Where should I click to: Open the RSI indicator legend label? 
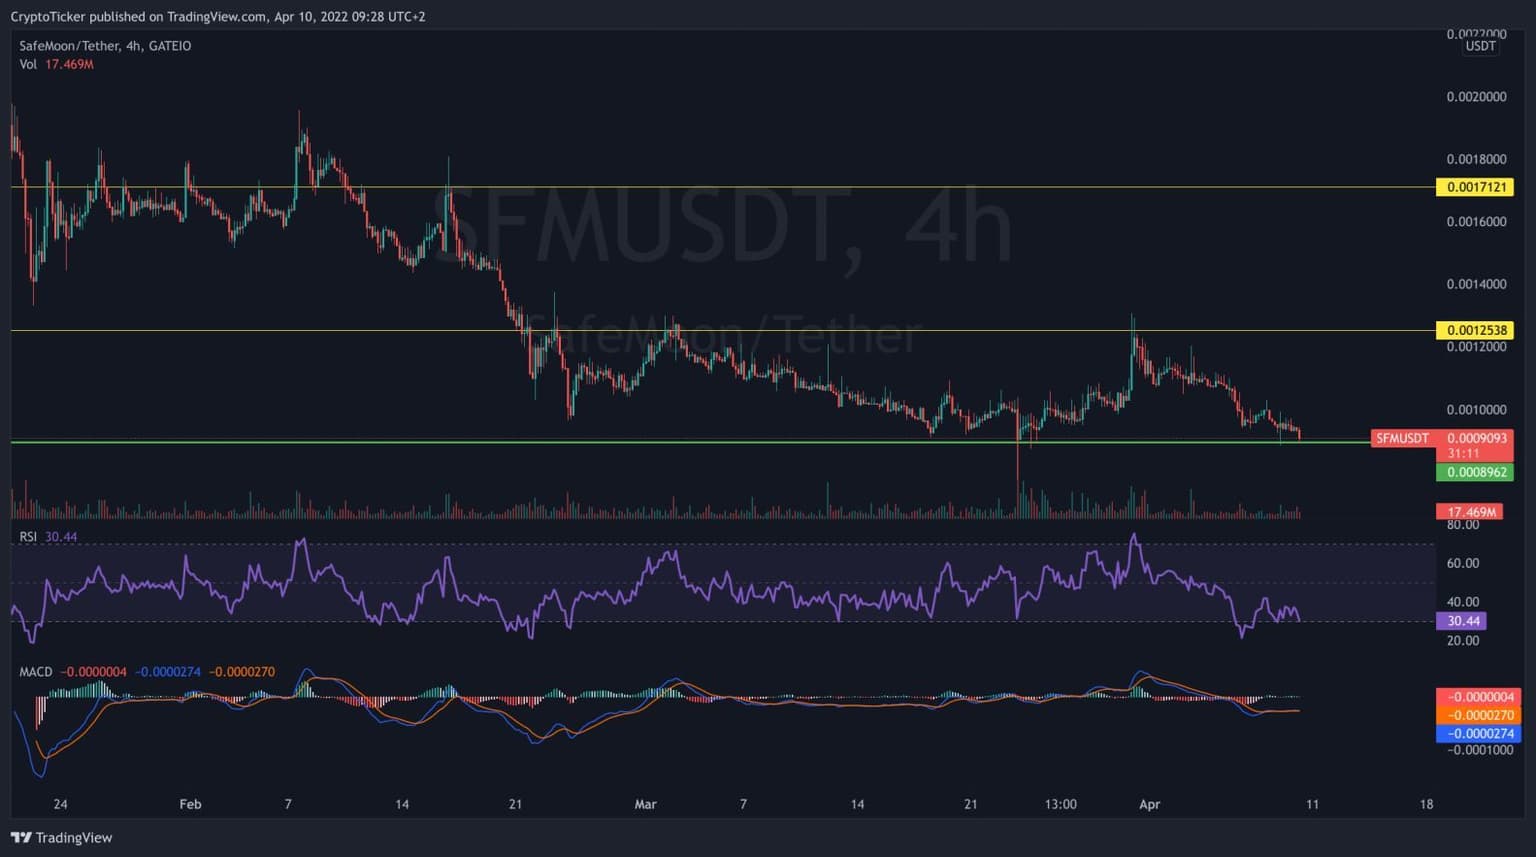point(28,537)
